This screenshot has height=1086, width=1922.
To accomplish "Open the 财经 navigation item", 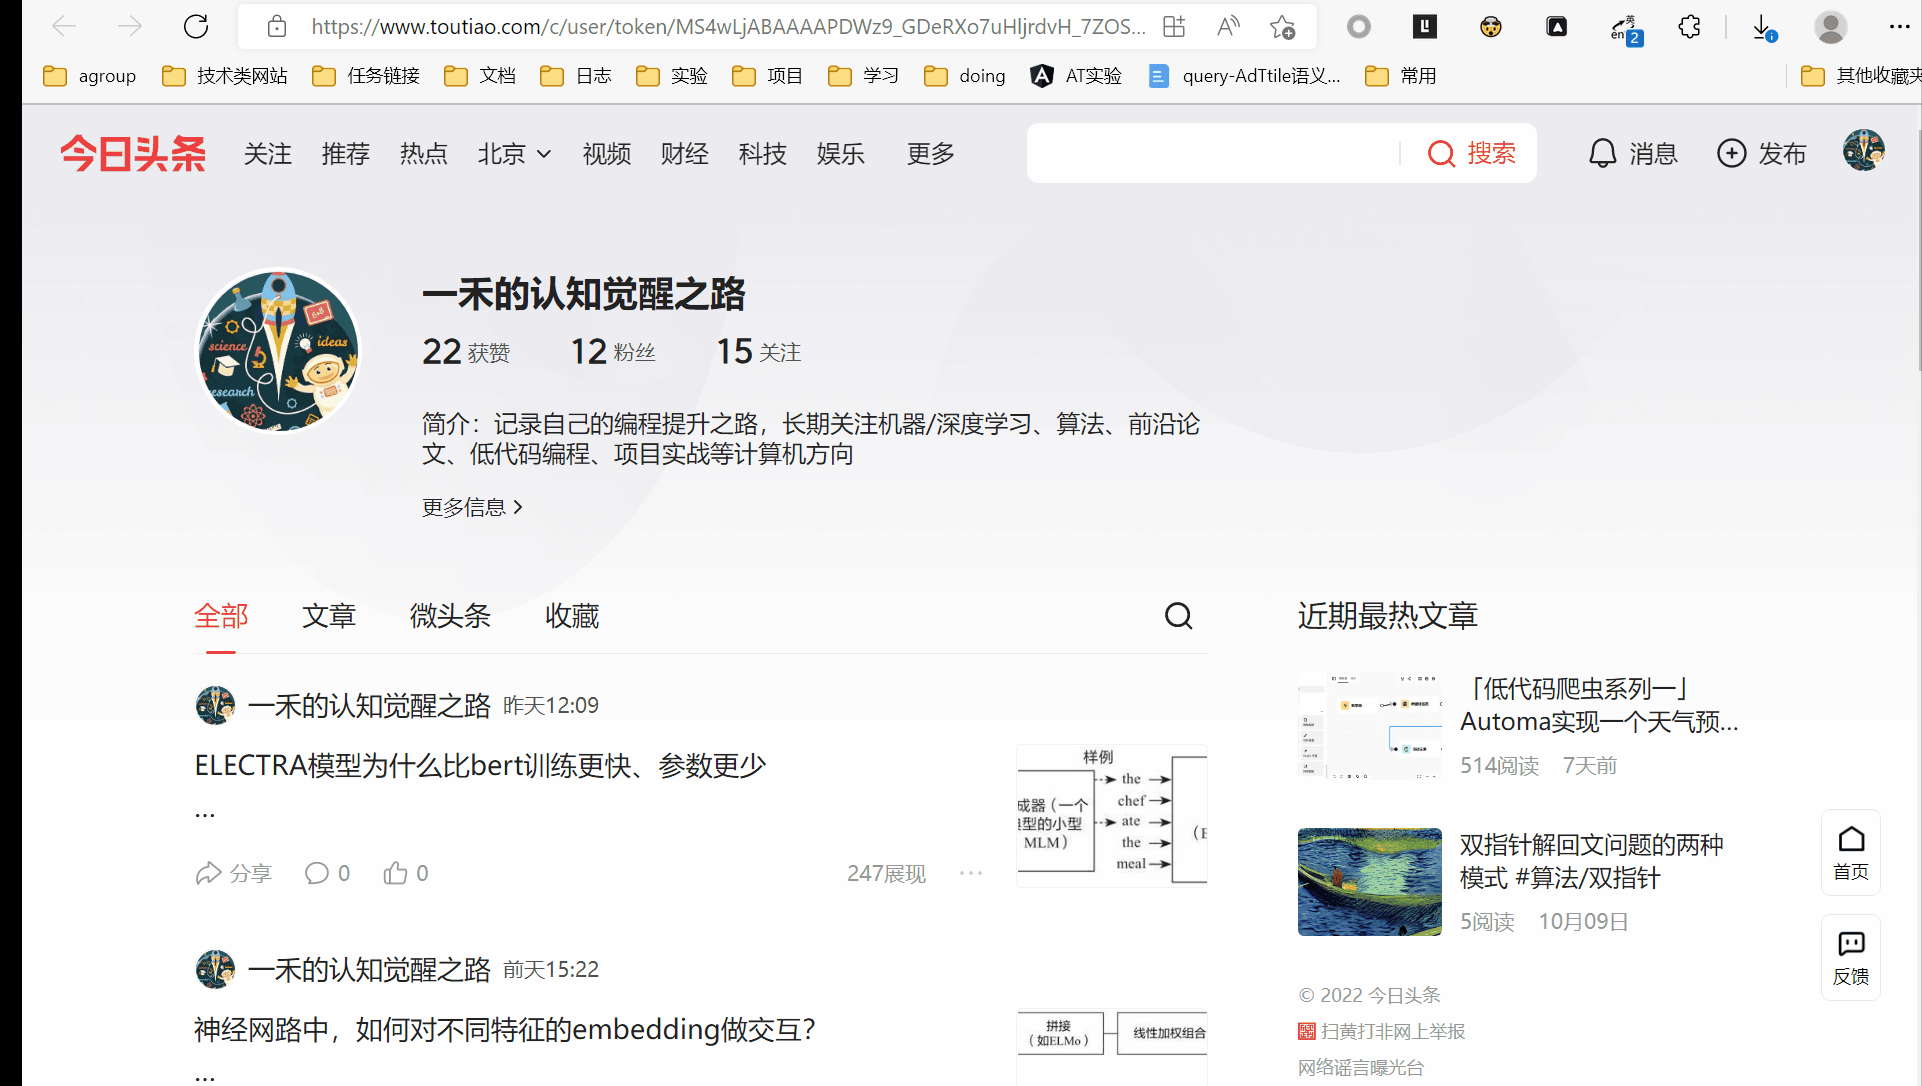I will click(685, 154).
